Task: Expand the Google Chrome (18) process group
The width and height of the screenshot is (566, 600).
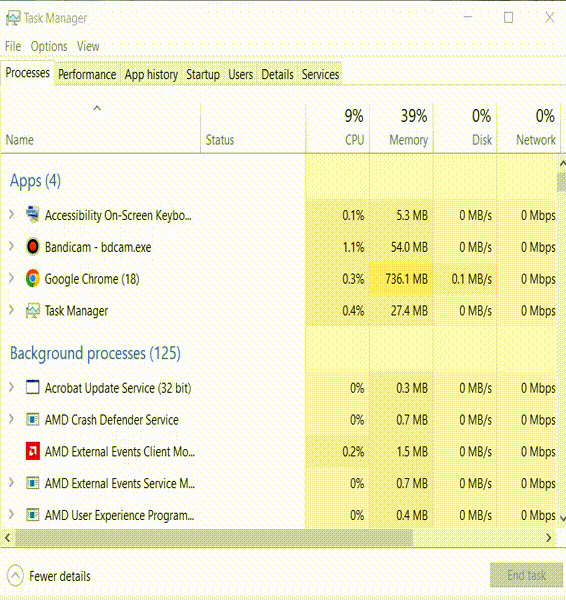Action: (11, 278)
